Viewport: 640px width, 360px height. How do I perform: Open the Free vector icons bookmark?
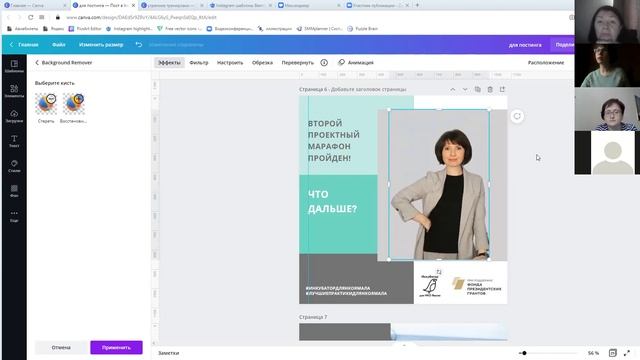(180, 29)
